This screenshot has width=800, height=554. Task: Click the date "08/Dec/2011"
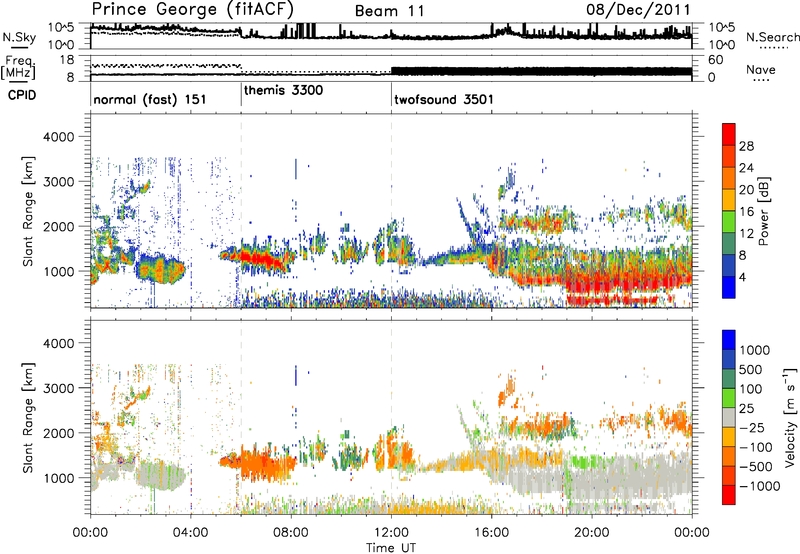pos(638,10)
